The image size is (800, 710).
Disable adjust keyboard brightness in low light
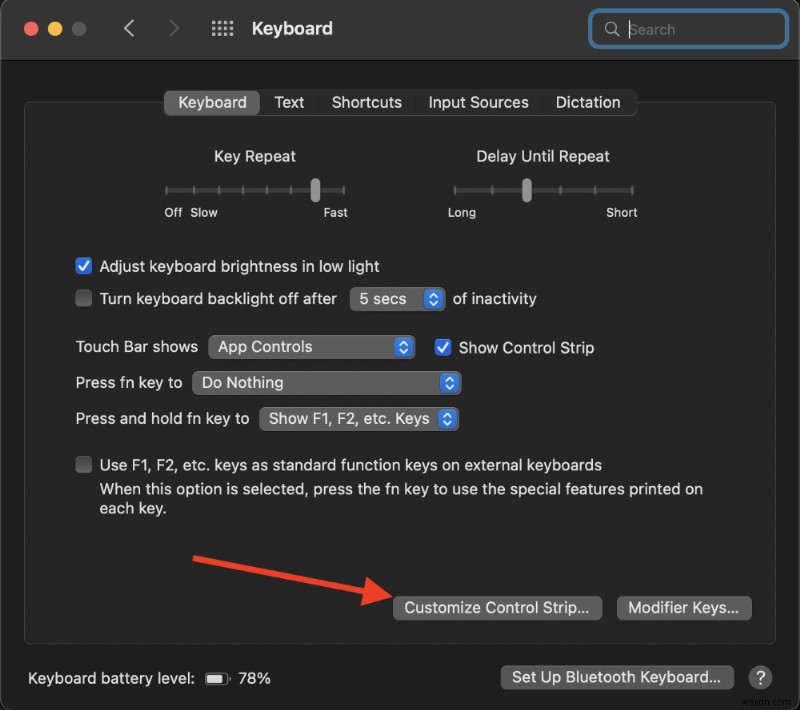[84, 266]
